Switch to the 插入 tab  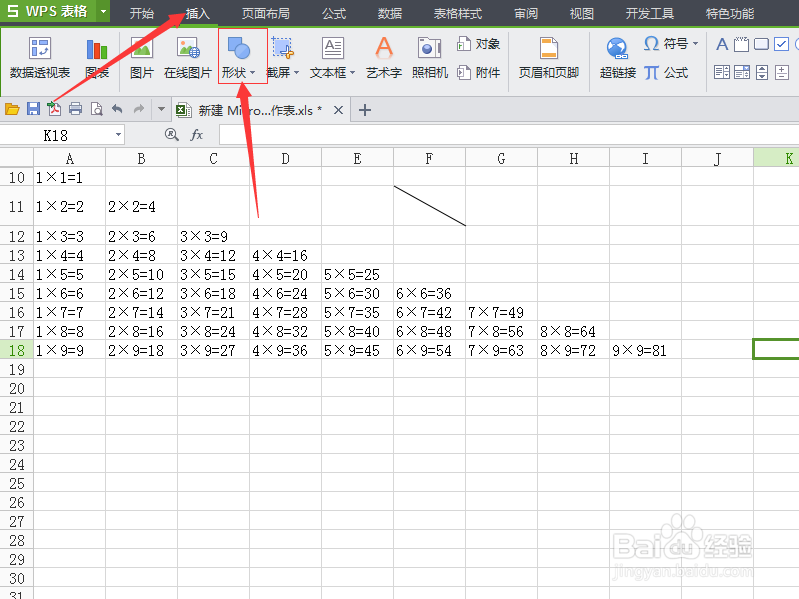198,13
